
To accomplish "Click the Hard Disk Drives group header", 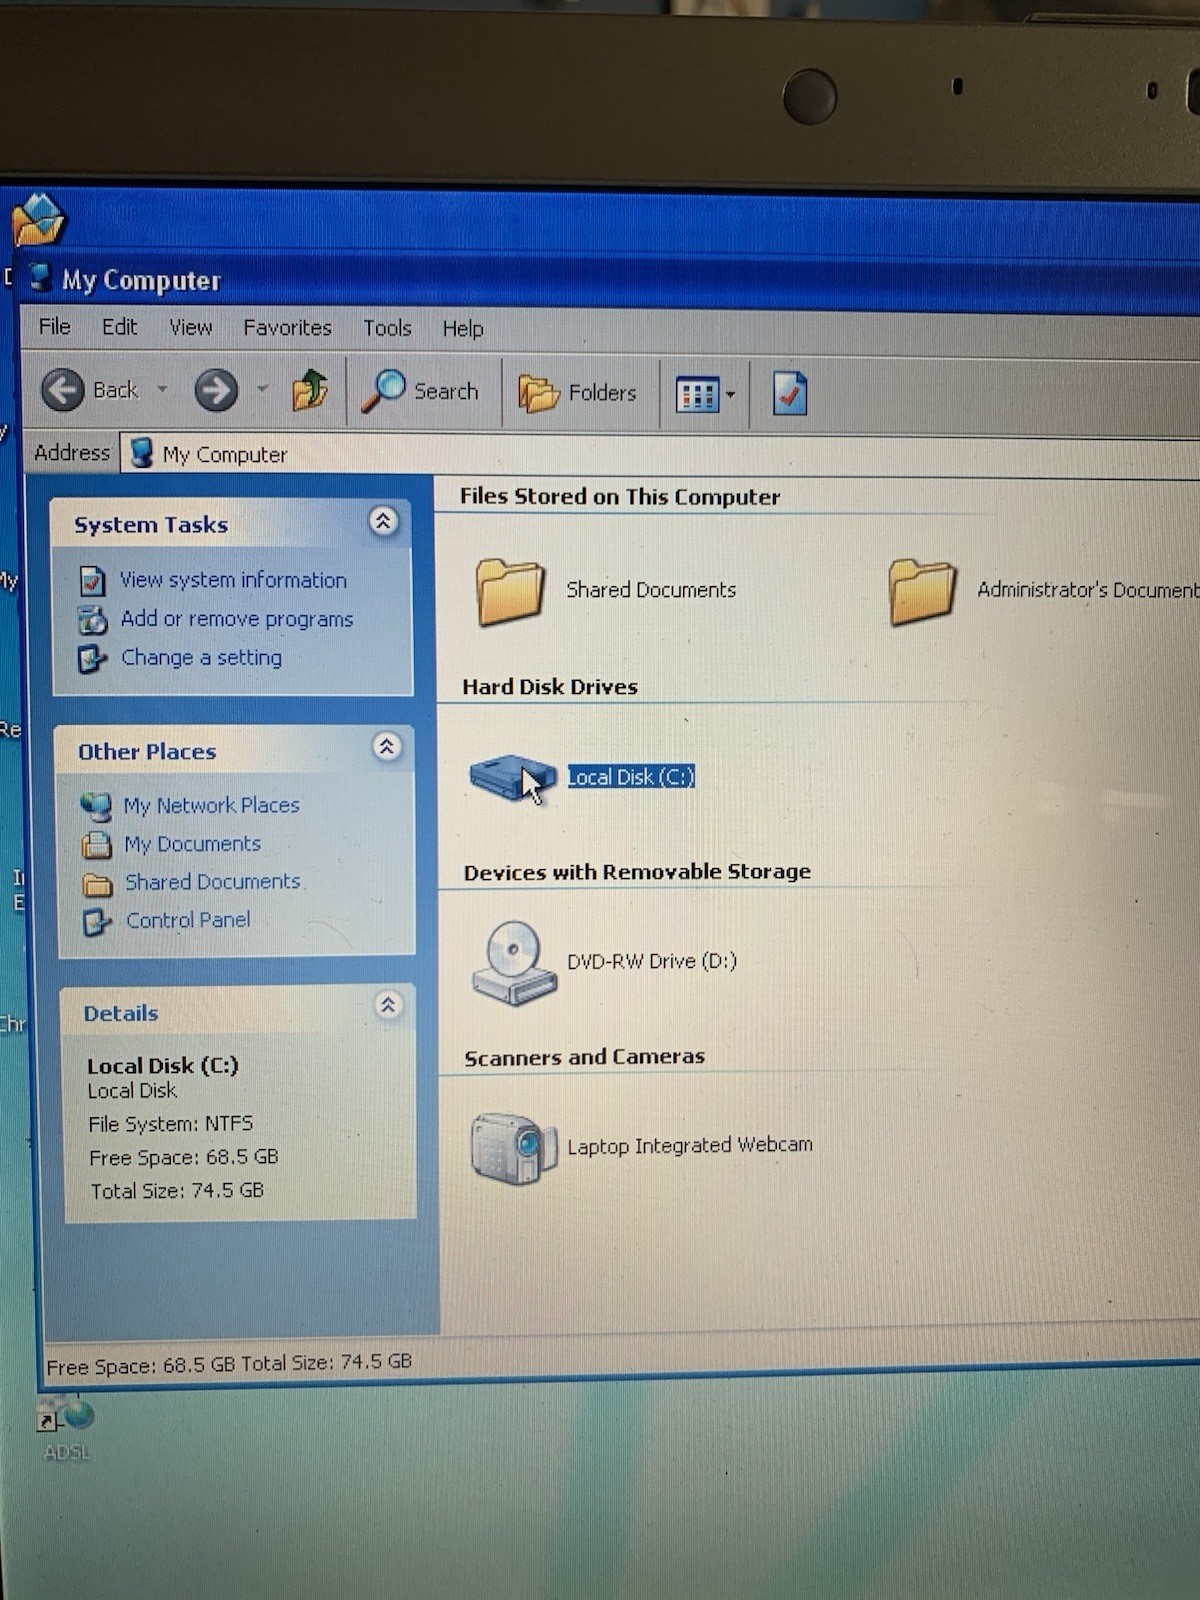I will [550, 687].
